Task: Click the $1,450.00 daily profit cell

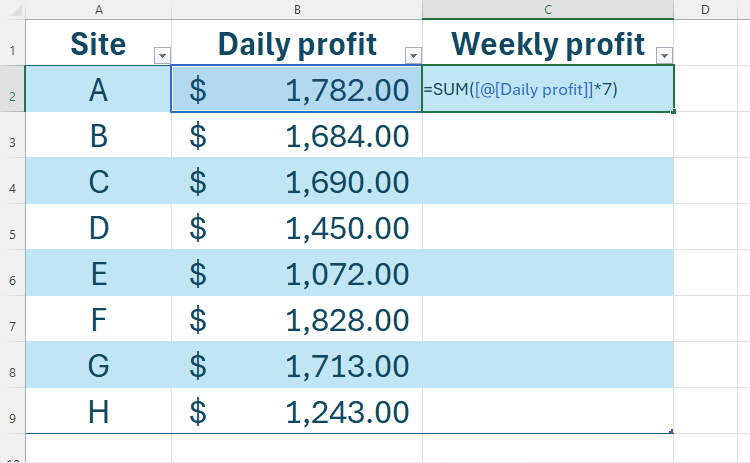Action: point(297,227)
